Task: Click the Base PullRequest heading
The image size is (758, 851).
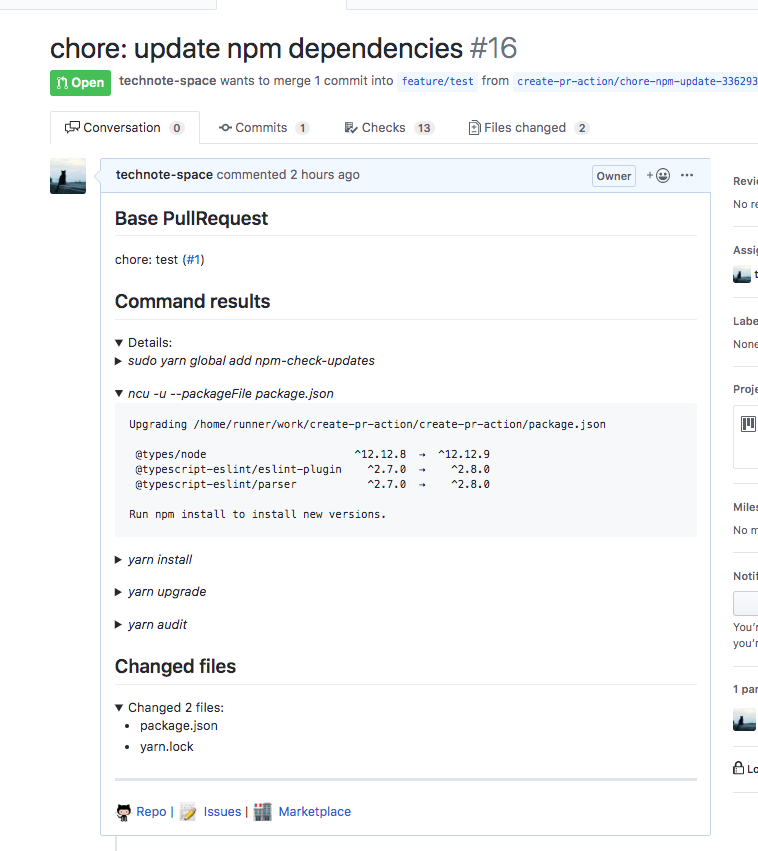Action: tap(192, 219)
